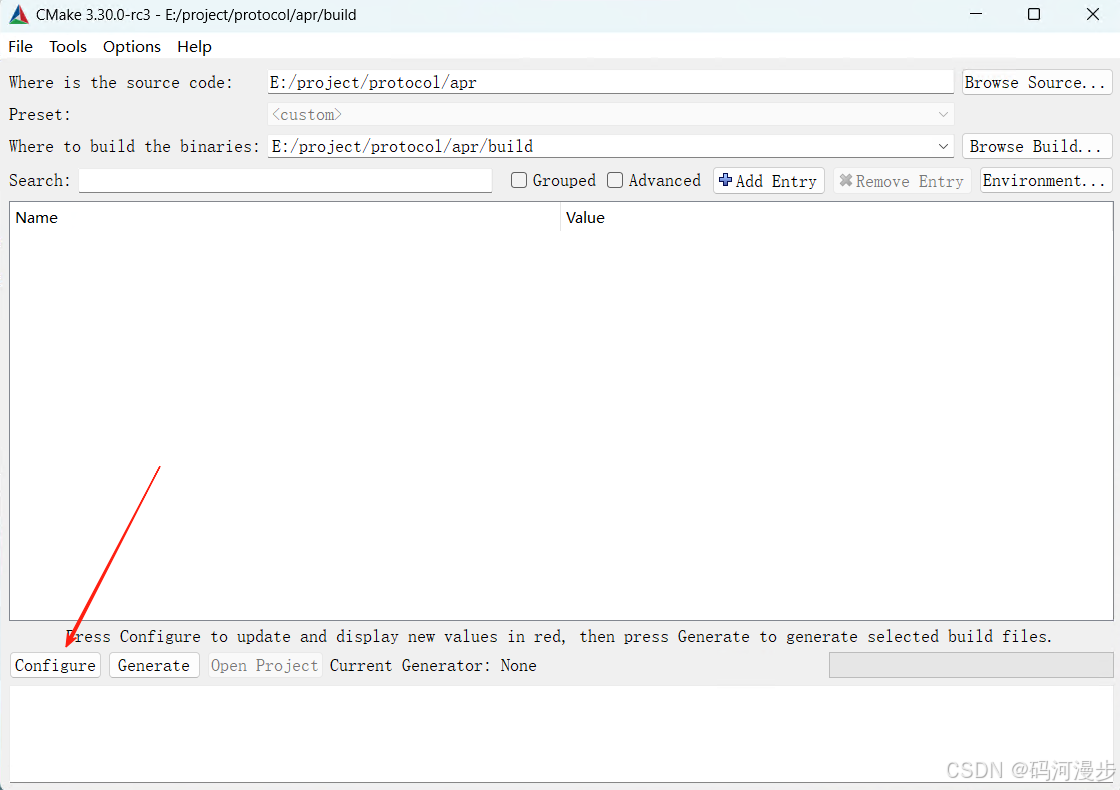Click the progress bar next to generator label
This screenshot has width=1120, height=790.
click(x=971, y=665)
